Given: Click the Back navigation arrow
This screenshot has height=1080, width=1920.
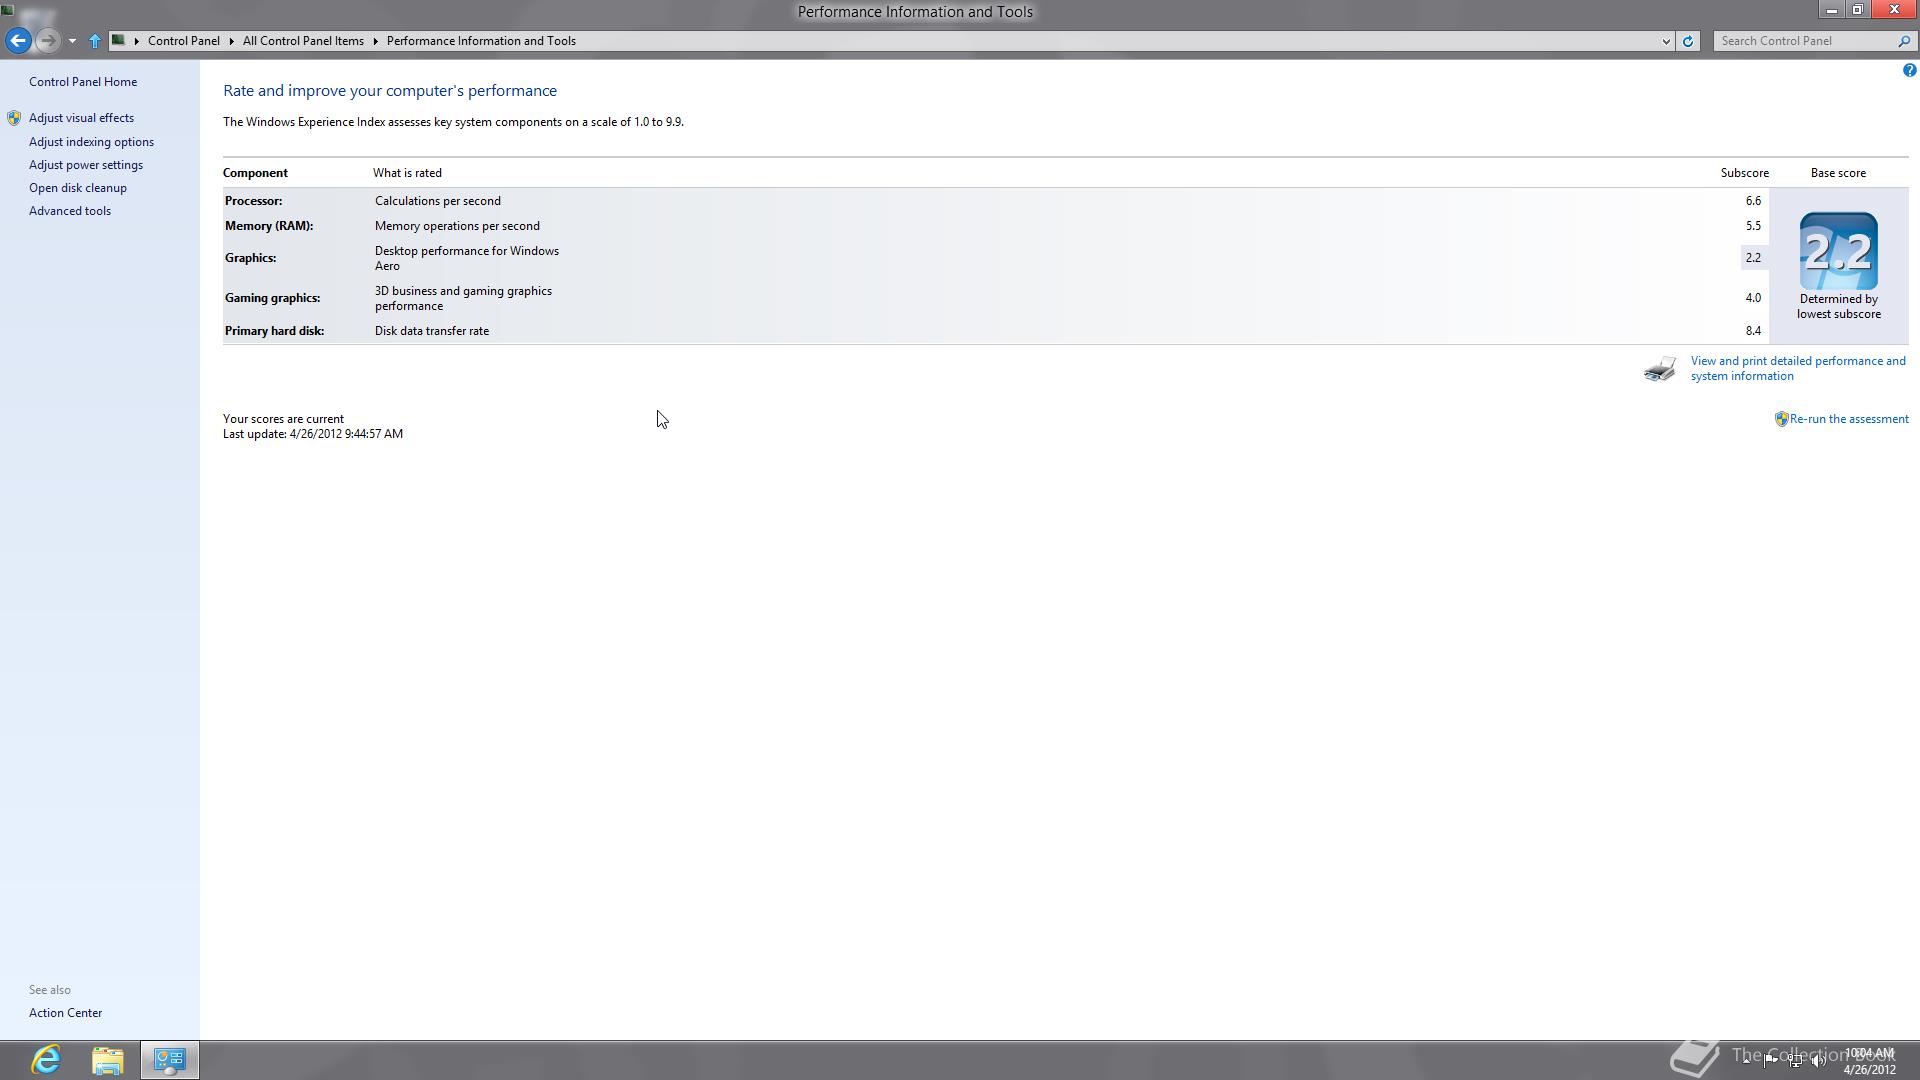Looking at the screenshot, I should [x=18, y=41].
